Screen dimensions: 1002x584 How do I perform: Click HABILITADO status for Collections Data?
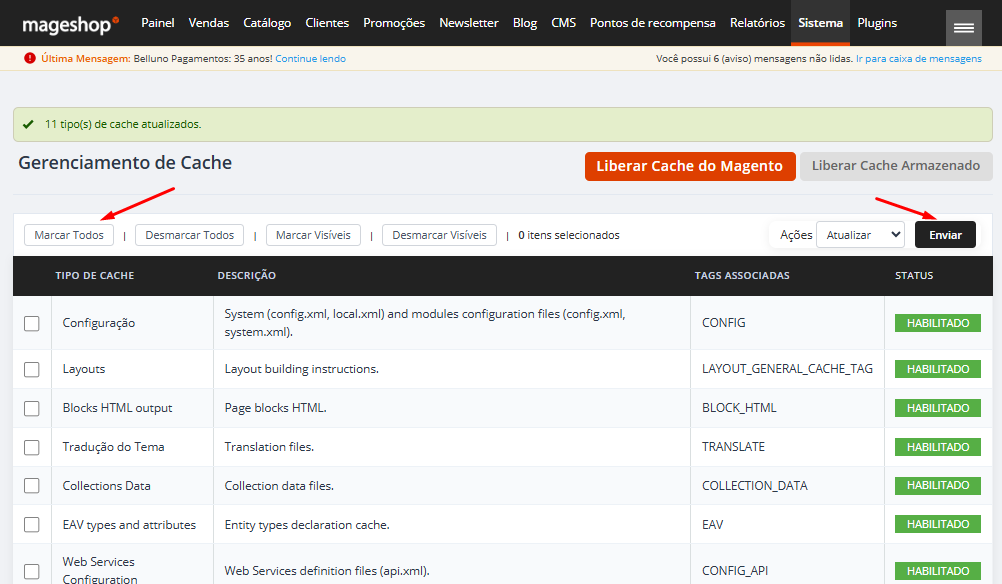pyautogui.click(x=937, y=486)
